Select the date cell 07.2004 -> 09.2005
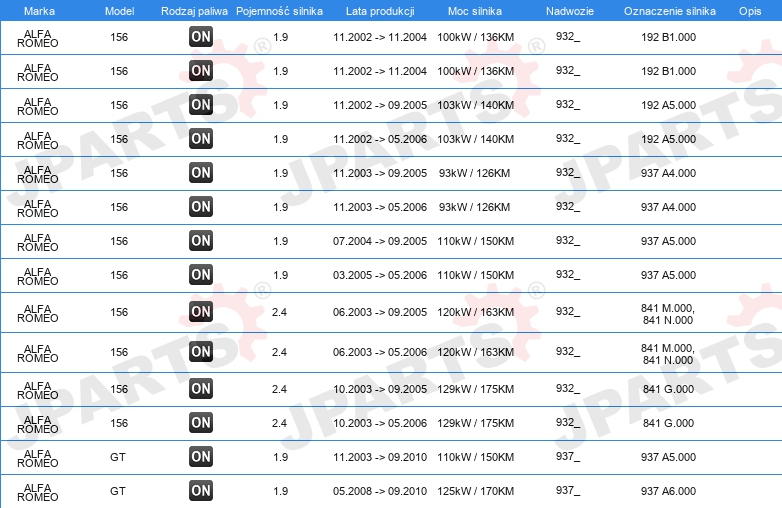Viewport: 782px width, 508px height. point(380,241)
